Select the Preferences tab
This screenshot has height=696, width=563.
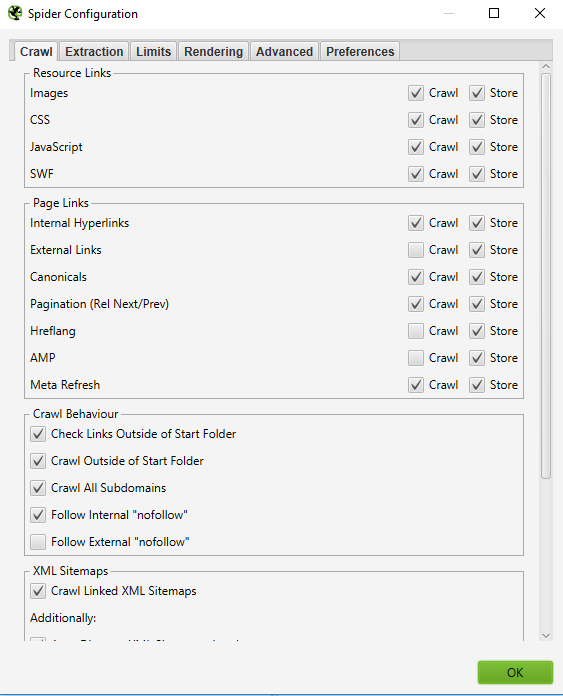[360, 51]
